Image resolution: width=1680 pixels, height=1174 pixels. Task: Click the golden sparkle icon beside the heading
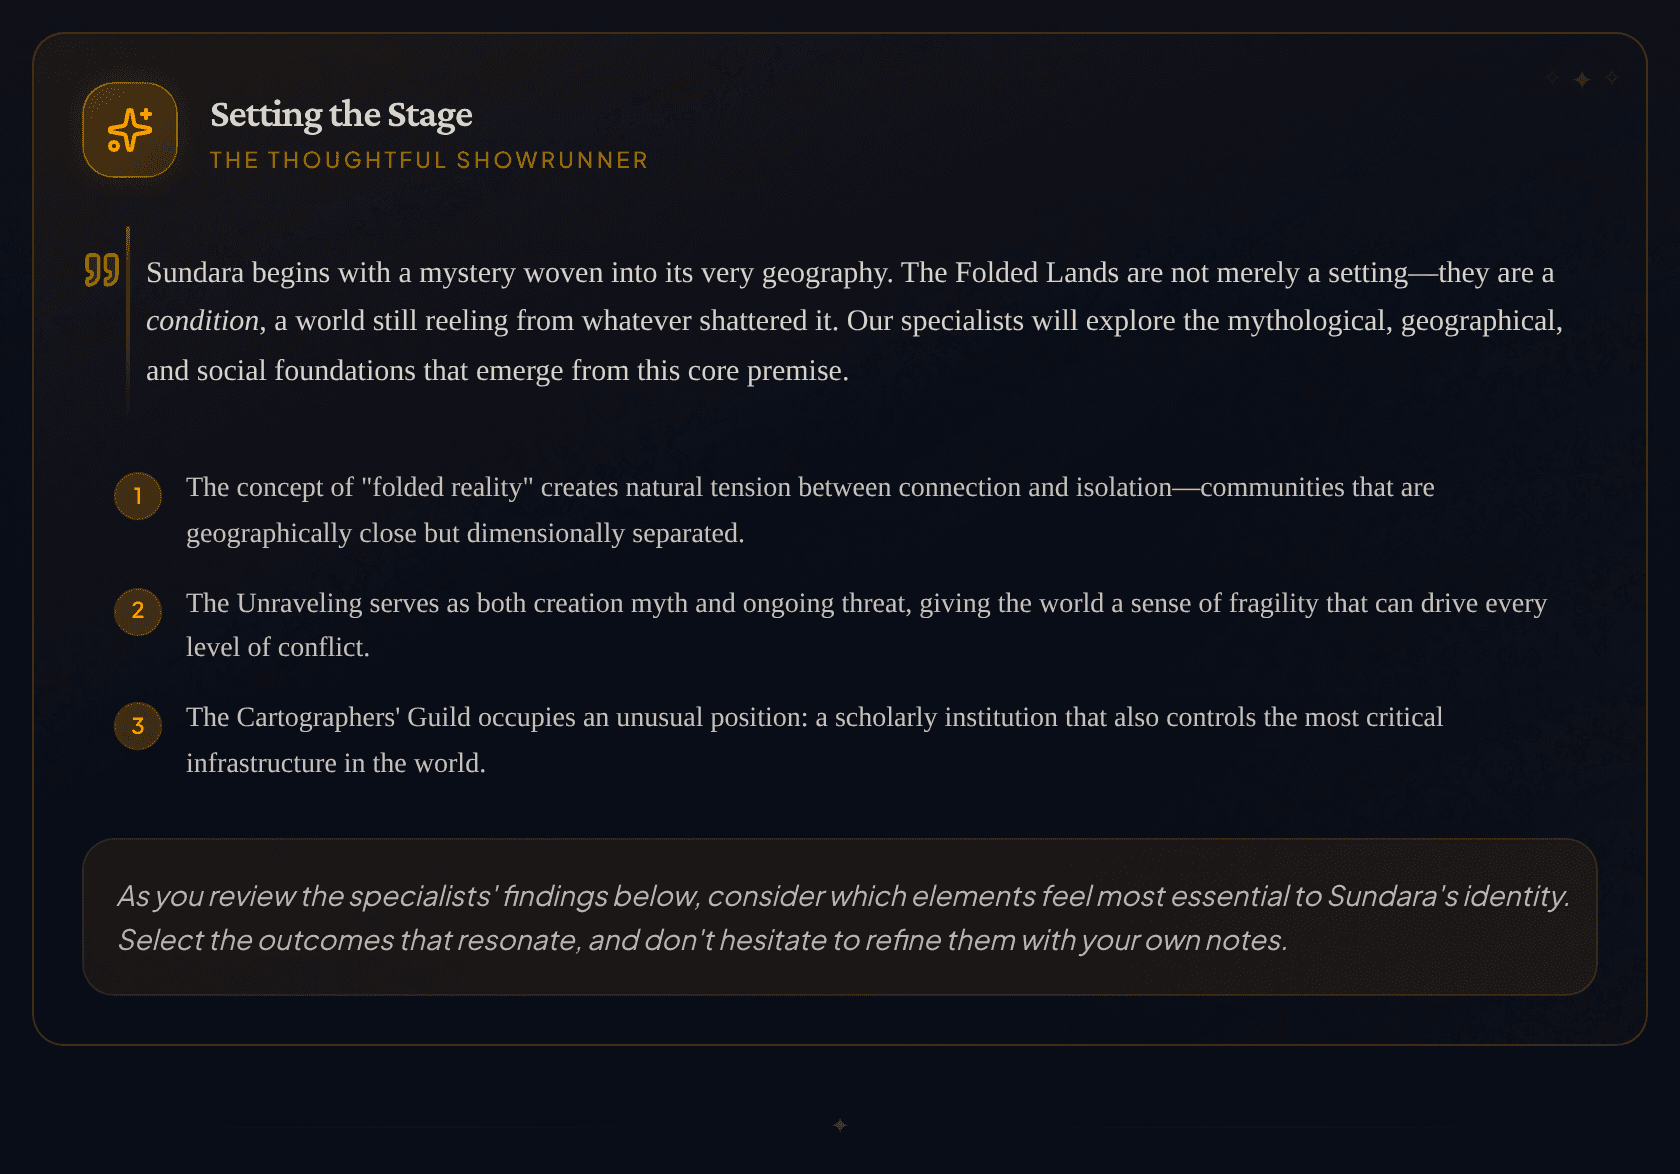pyautogui.click(x=130, y=130)
